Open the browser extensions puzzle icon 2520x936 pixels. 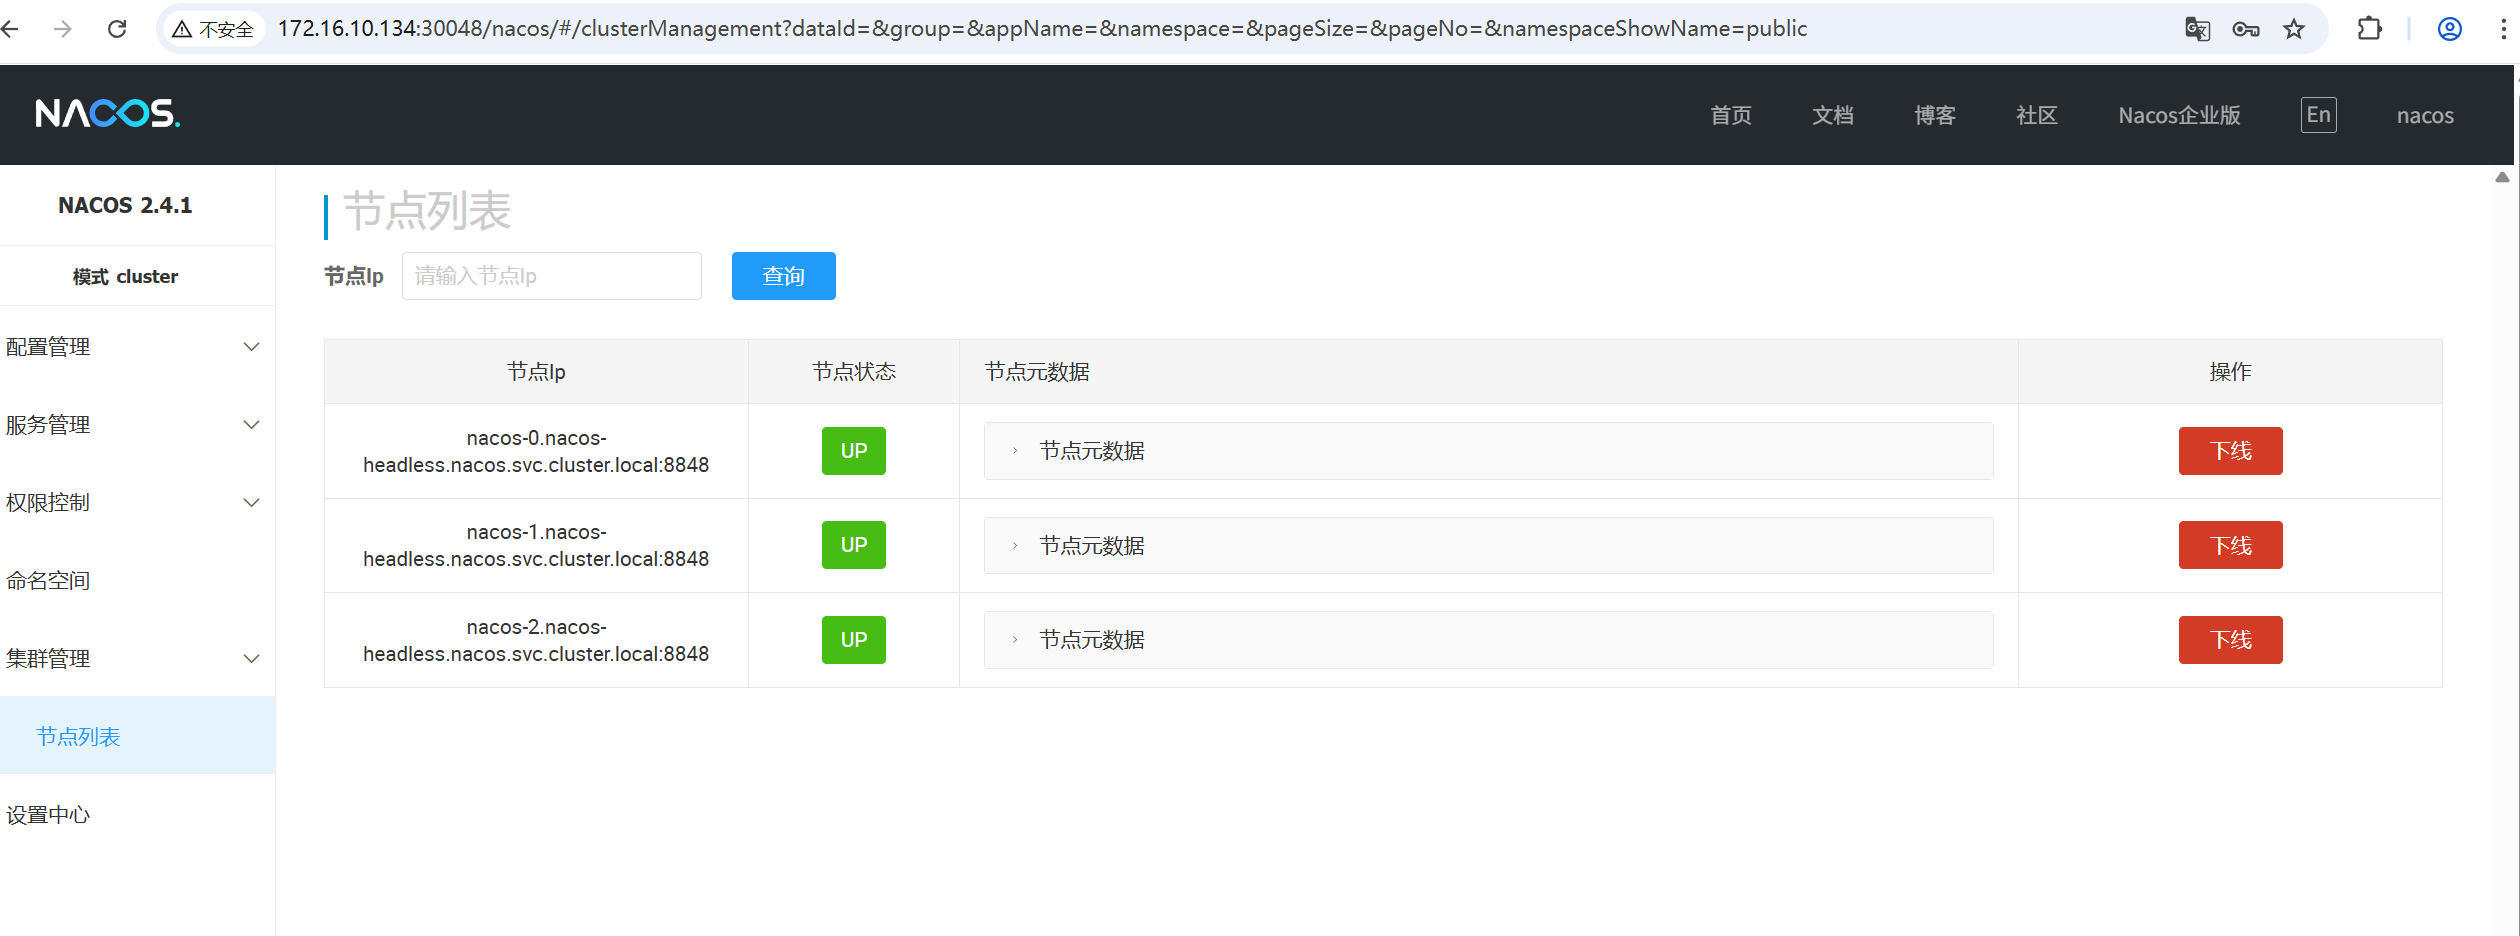[x=2369, y=29]
